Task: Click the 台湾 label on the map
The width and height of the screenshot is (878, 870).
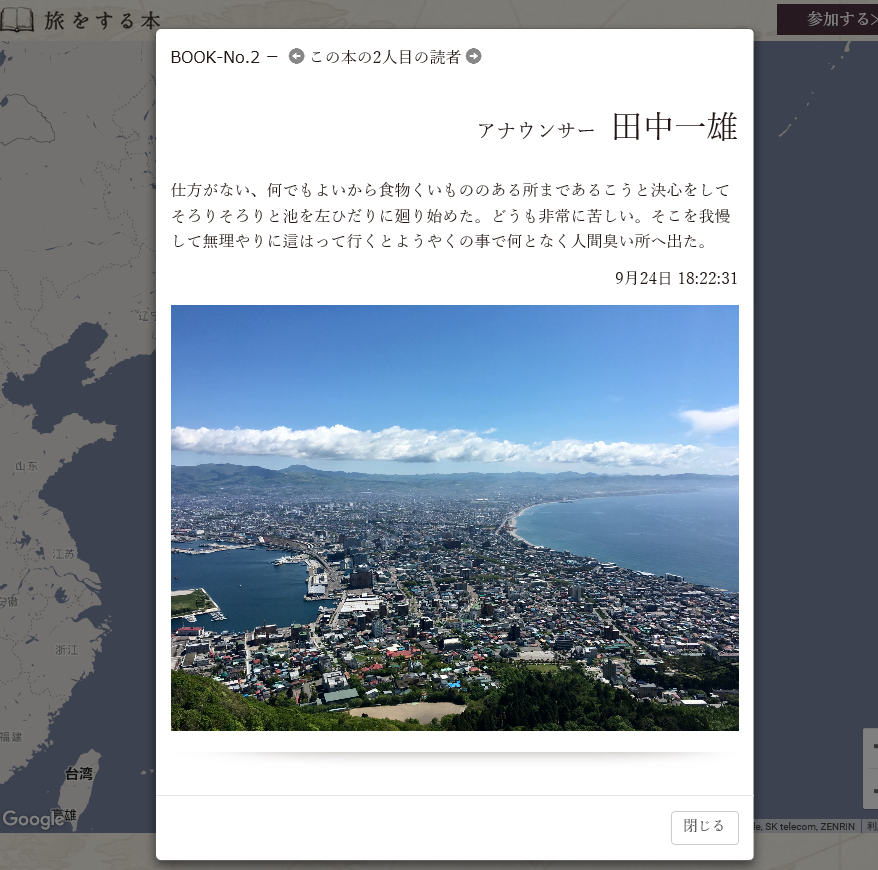Action: click(x=79, y=773)
